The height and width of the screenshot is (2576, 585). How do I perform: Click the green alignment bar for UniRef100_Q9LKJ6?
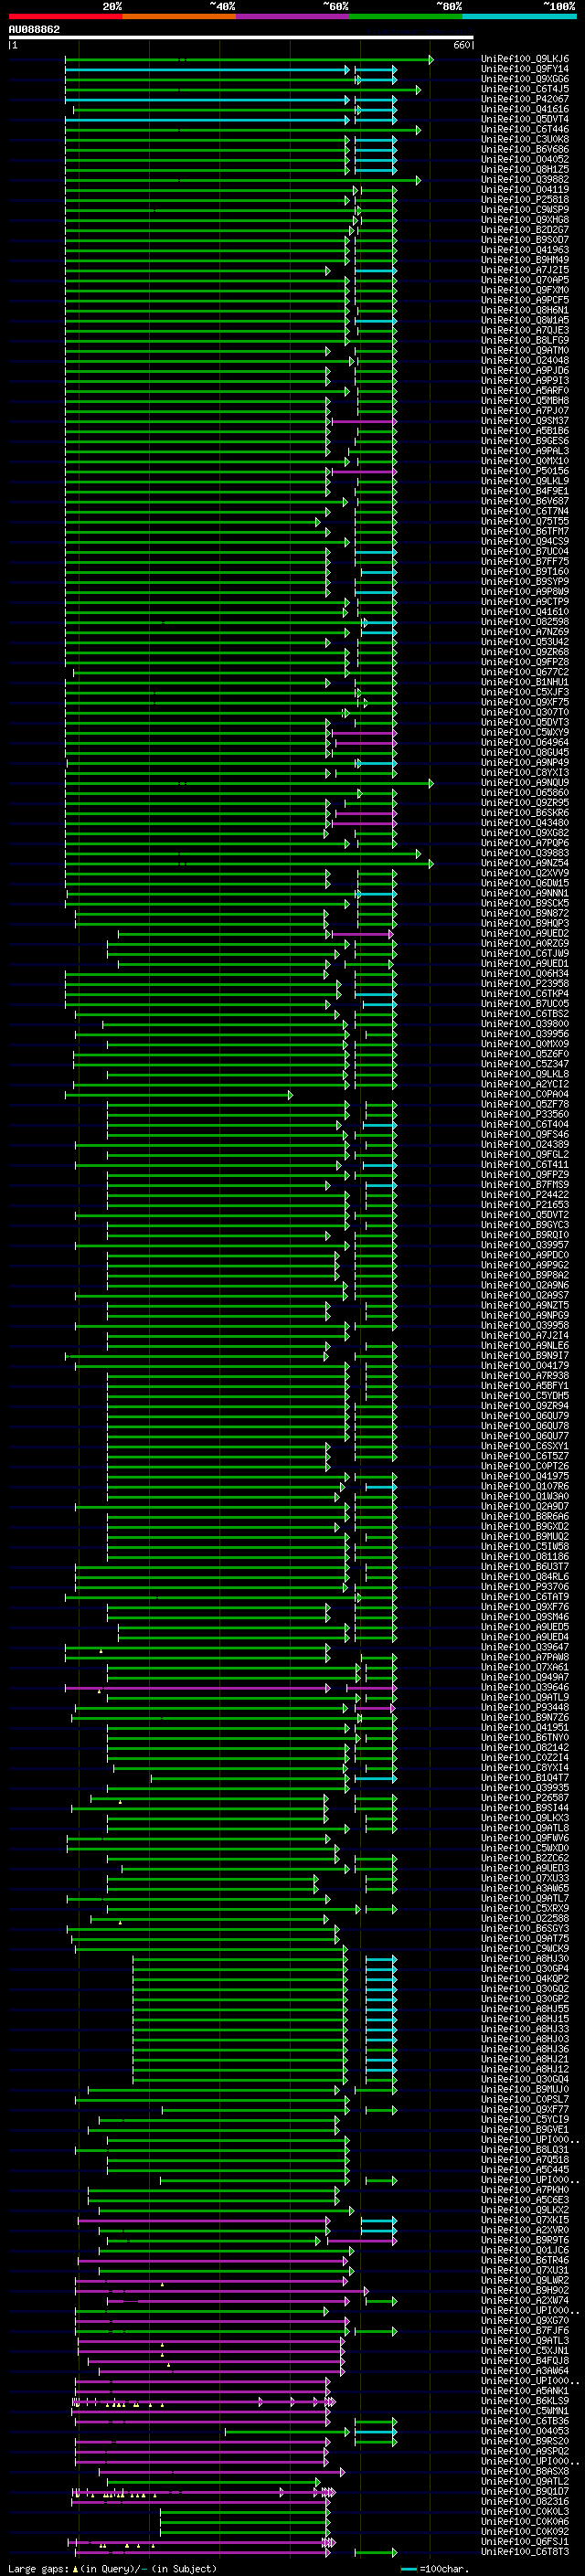(x=249, y=59)
